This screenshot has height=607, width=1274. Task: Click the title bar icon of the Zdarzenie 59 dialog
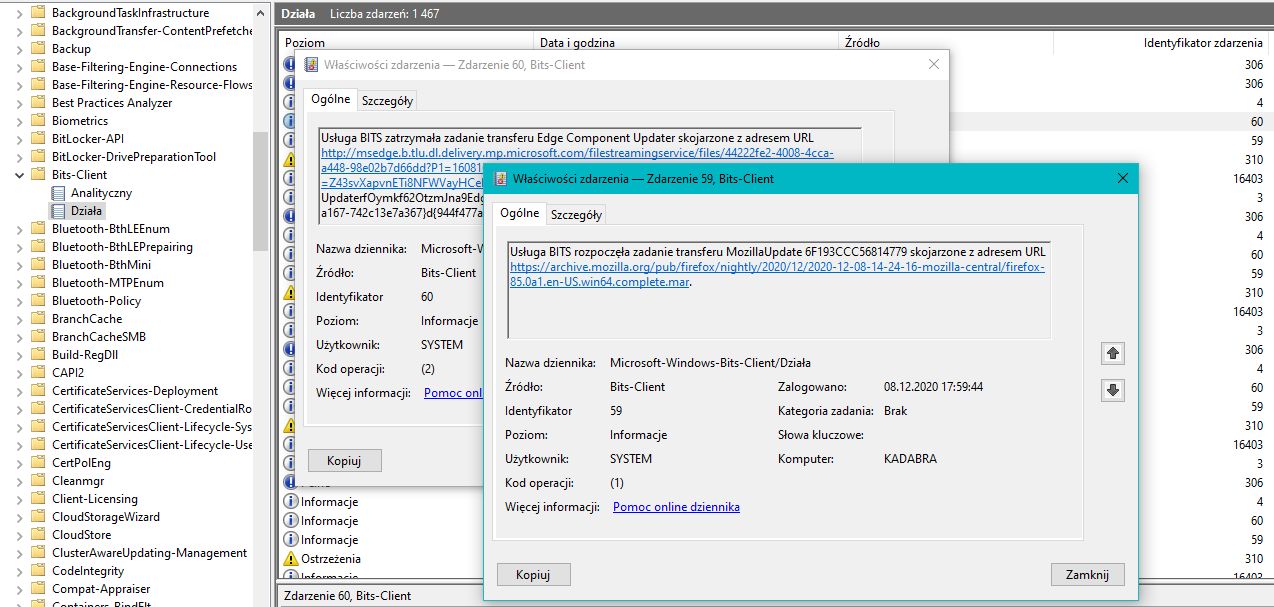click(x=500, y=179)
